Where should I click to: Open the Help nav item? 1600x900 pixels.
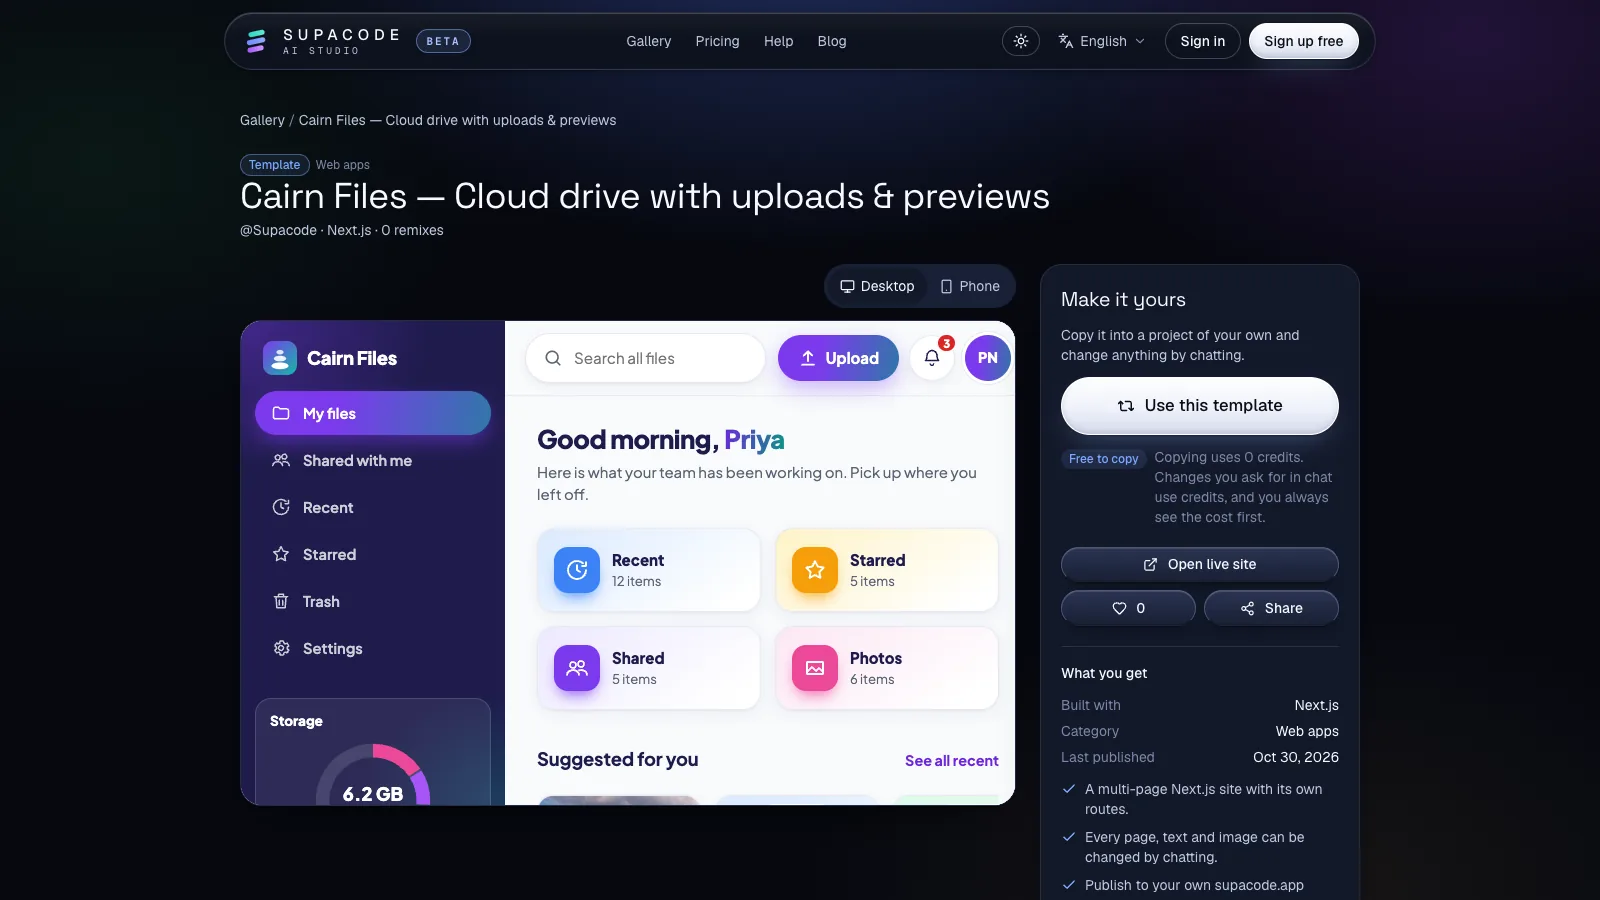(x=779, y=41)
